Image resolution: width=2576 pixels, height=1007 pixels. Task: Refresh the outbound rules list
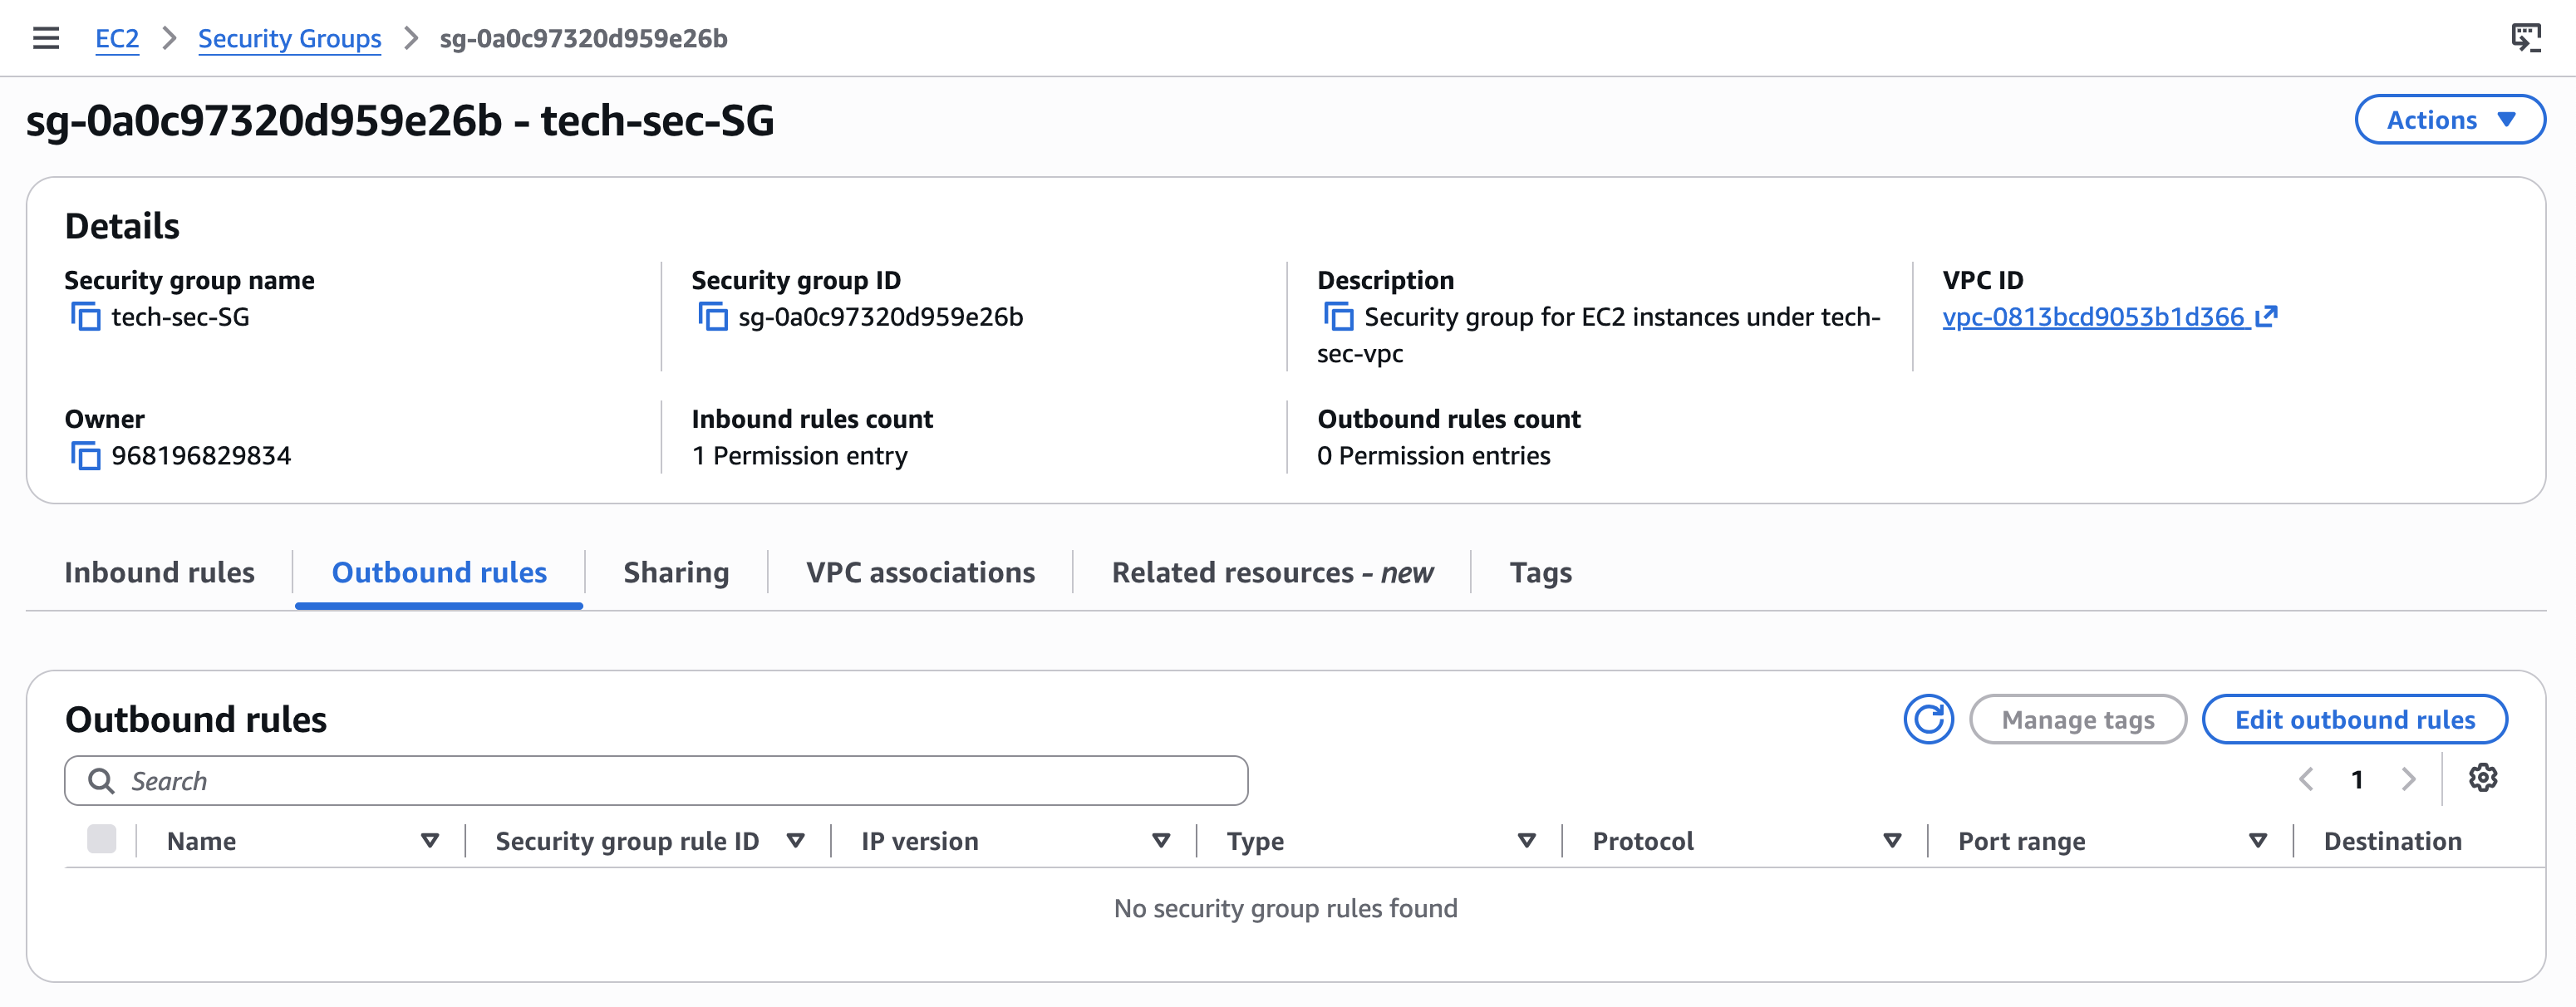tap(1928, 719)
